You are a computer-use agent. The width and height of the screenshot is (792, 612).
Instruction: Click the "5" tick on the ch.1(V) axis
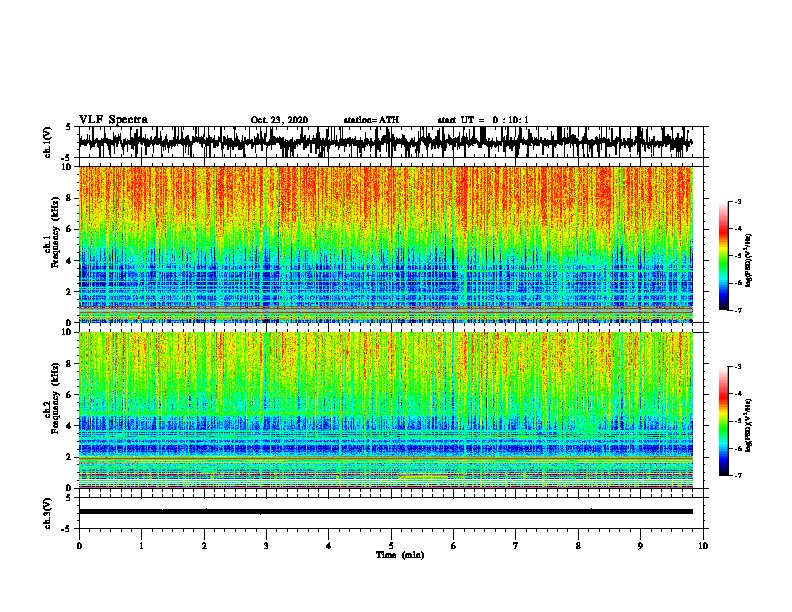pos(69,127)
